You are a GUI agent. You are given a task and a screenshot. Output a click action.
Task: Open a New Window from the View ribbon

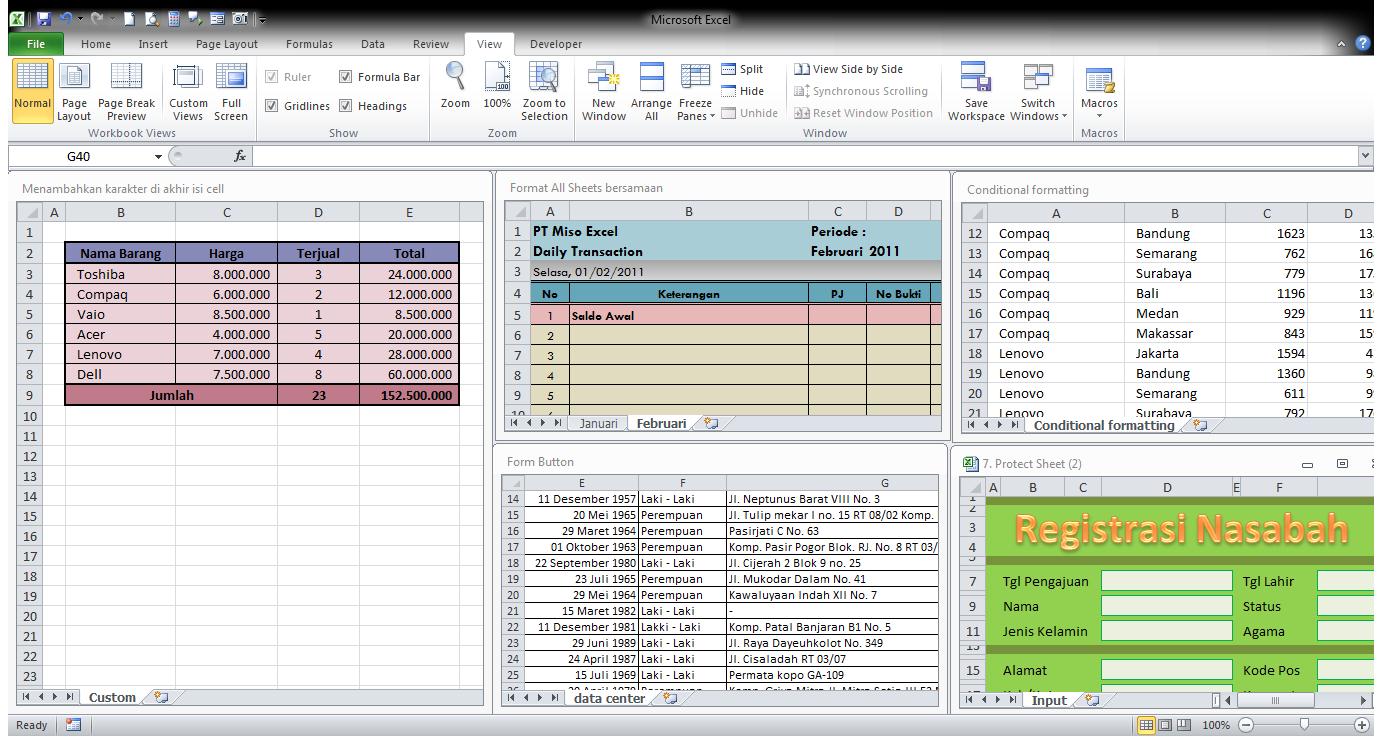coord(604,90)
